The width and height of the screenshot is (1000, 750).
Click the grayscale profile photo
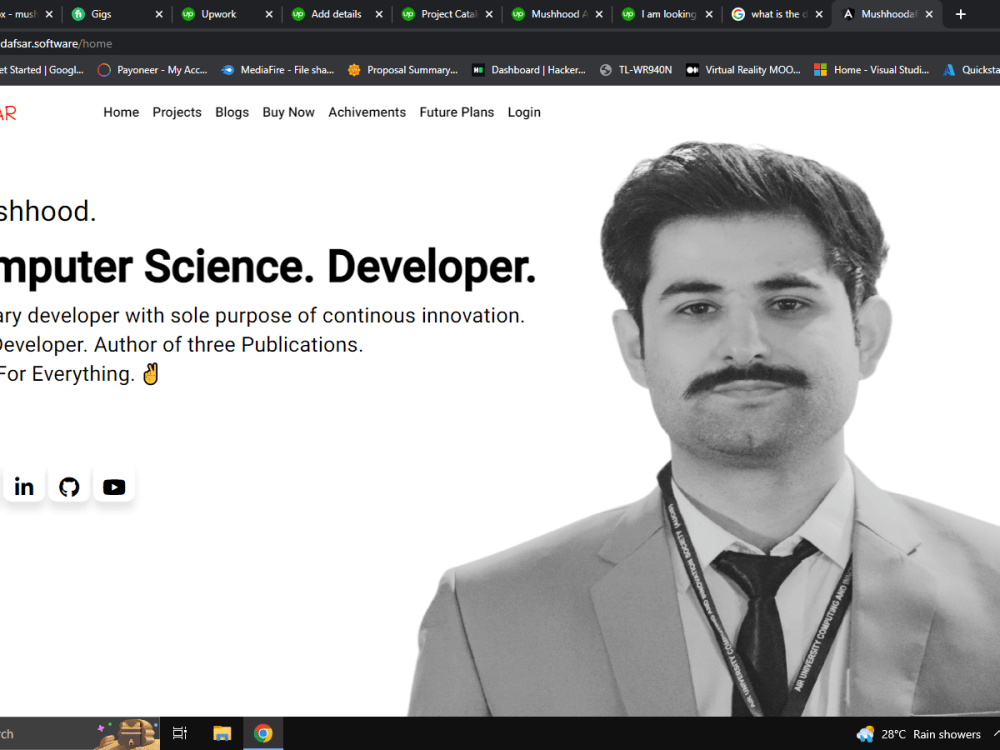pyautogui.click(x=703, y=429)
